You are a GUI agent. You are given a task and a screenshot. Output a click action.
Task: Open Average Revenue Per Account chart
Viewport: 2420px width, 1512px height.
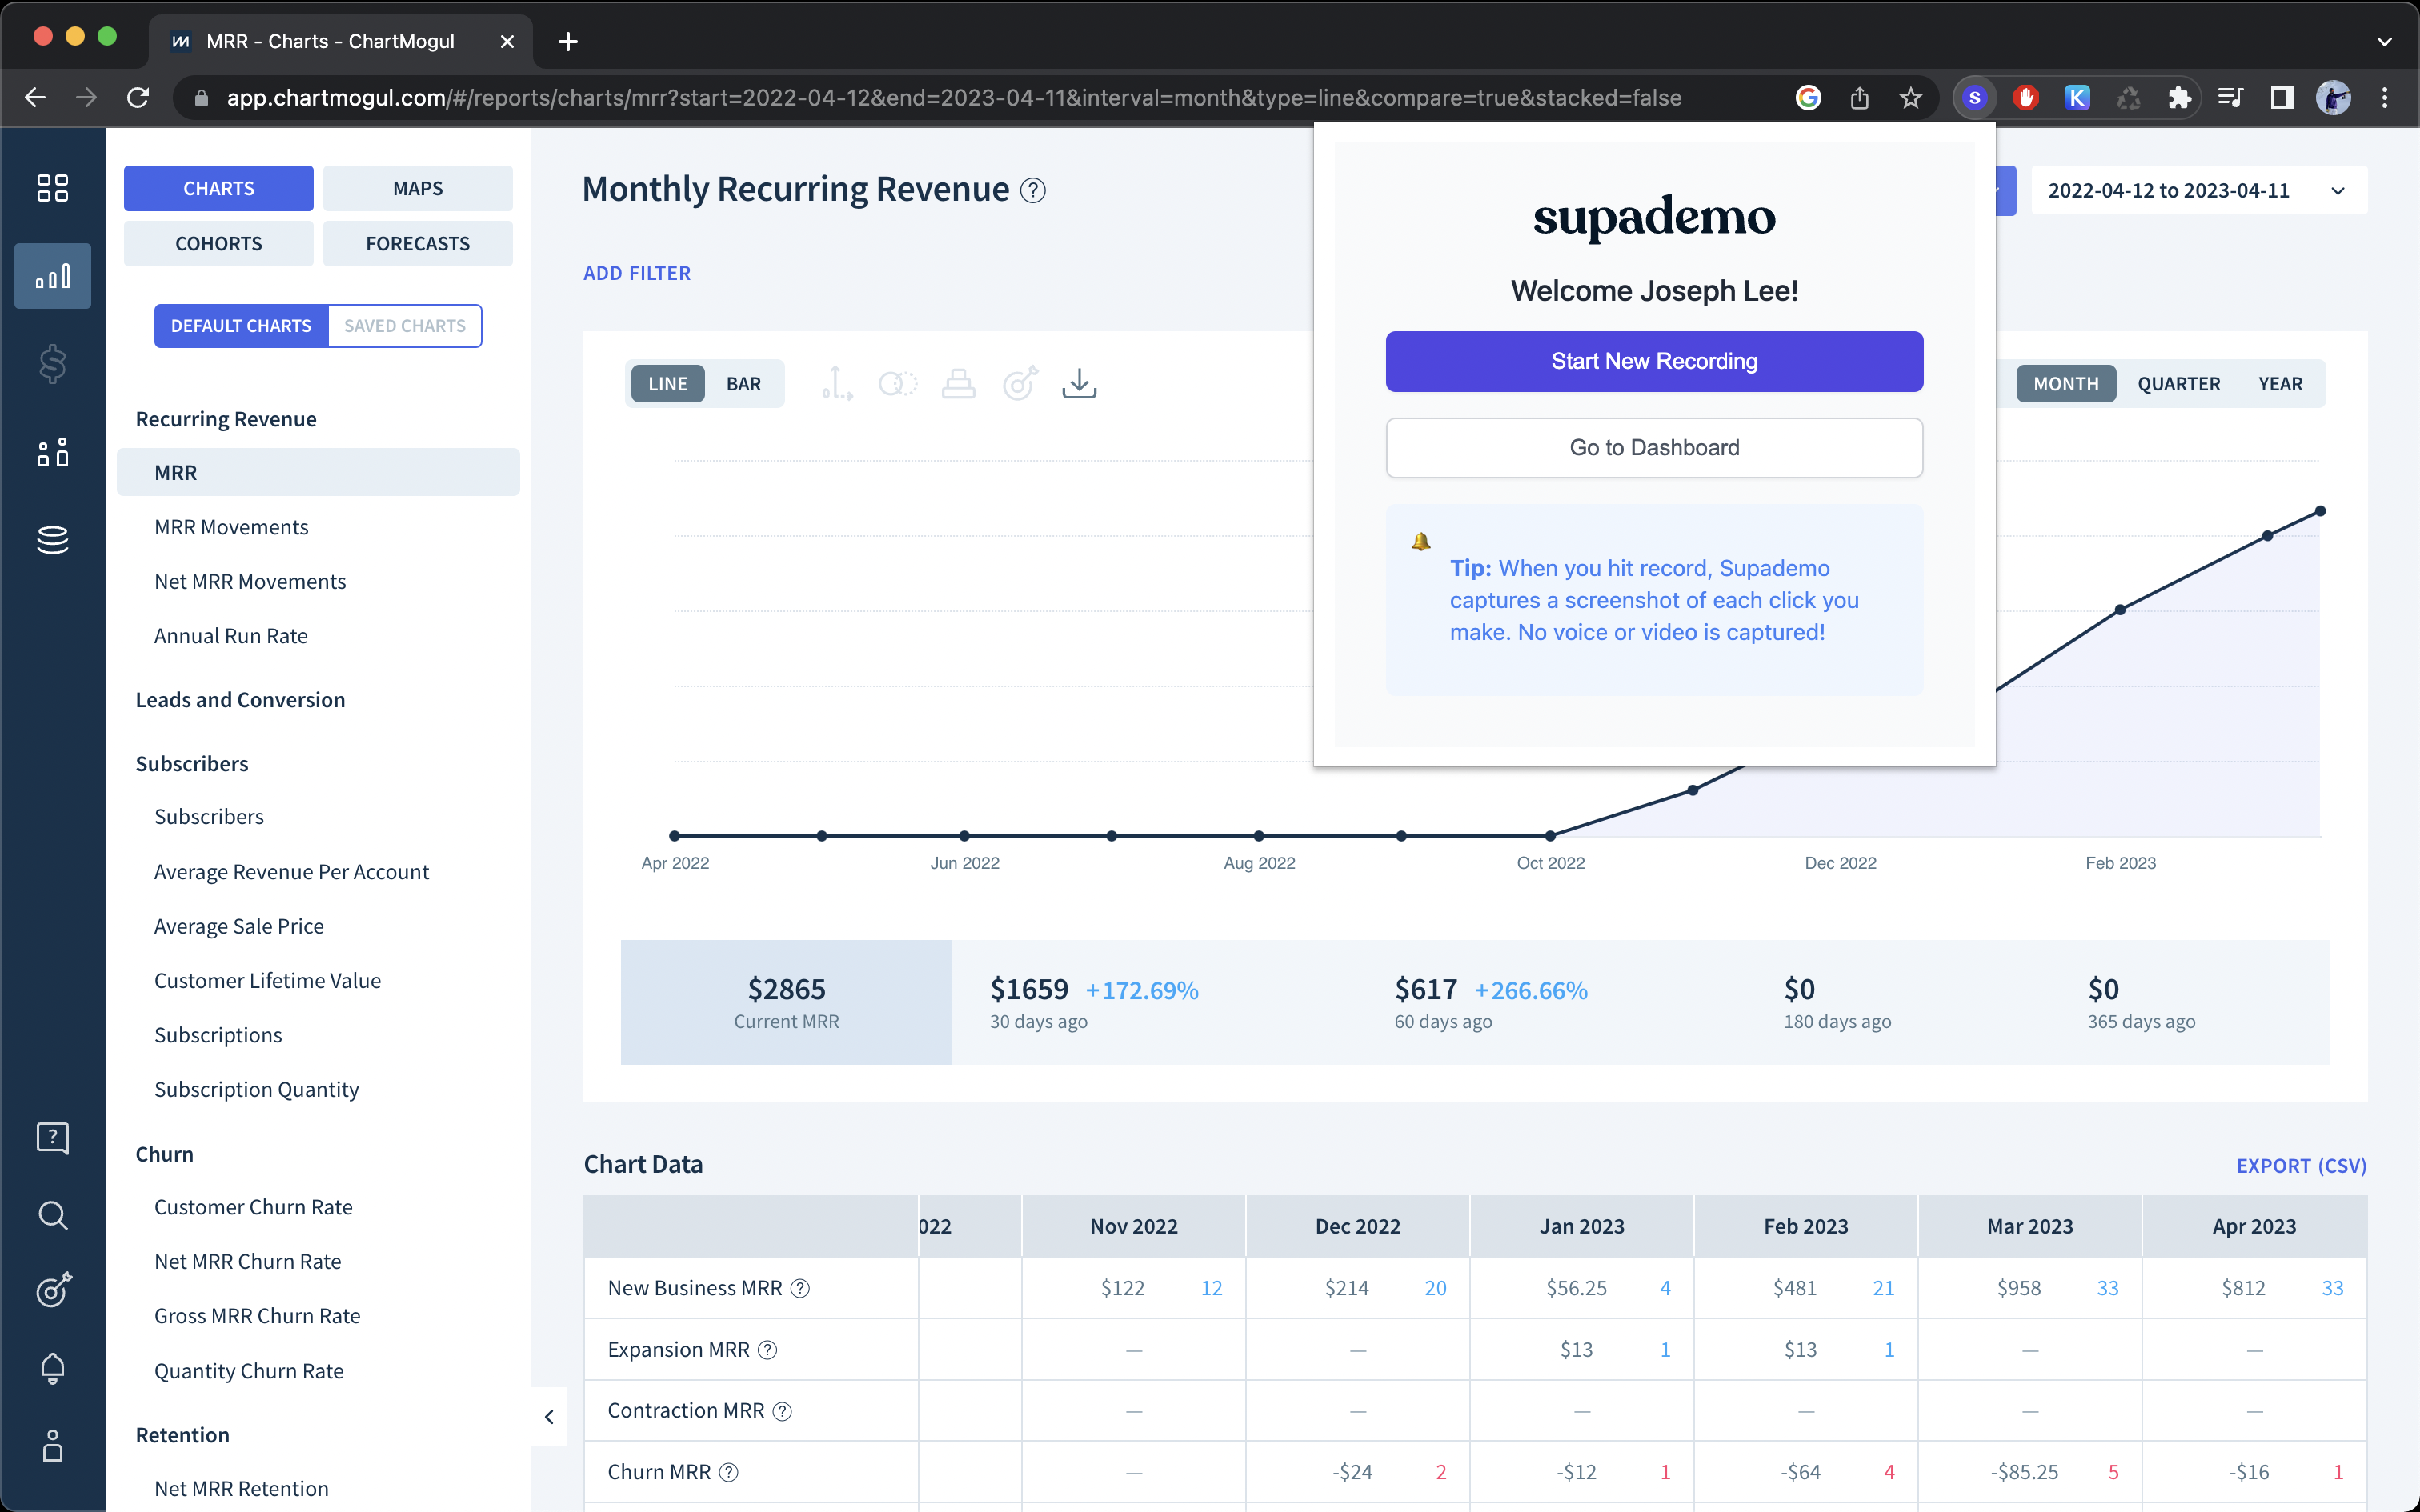point(291,872)
